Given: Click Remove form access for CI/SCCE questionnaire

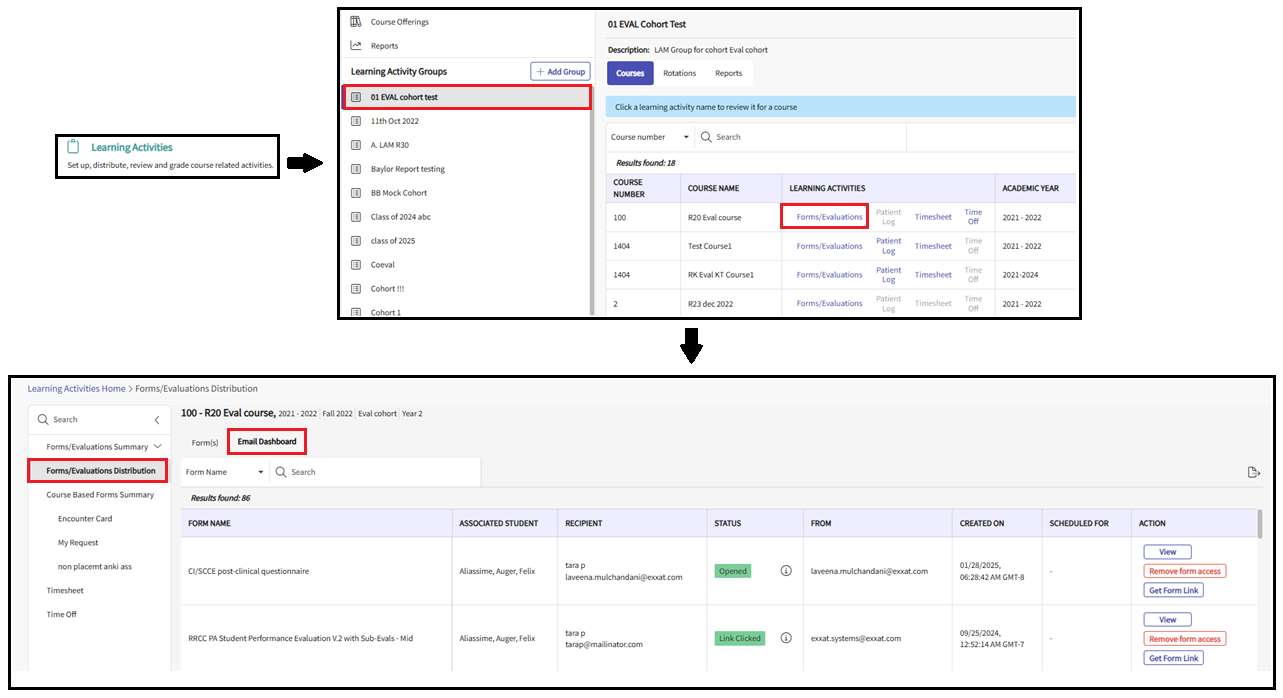Looking at the screenshot, I should point(1184,571).
